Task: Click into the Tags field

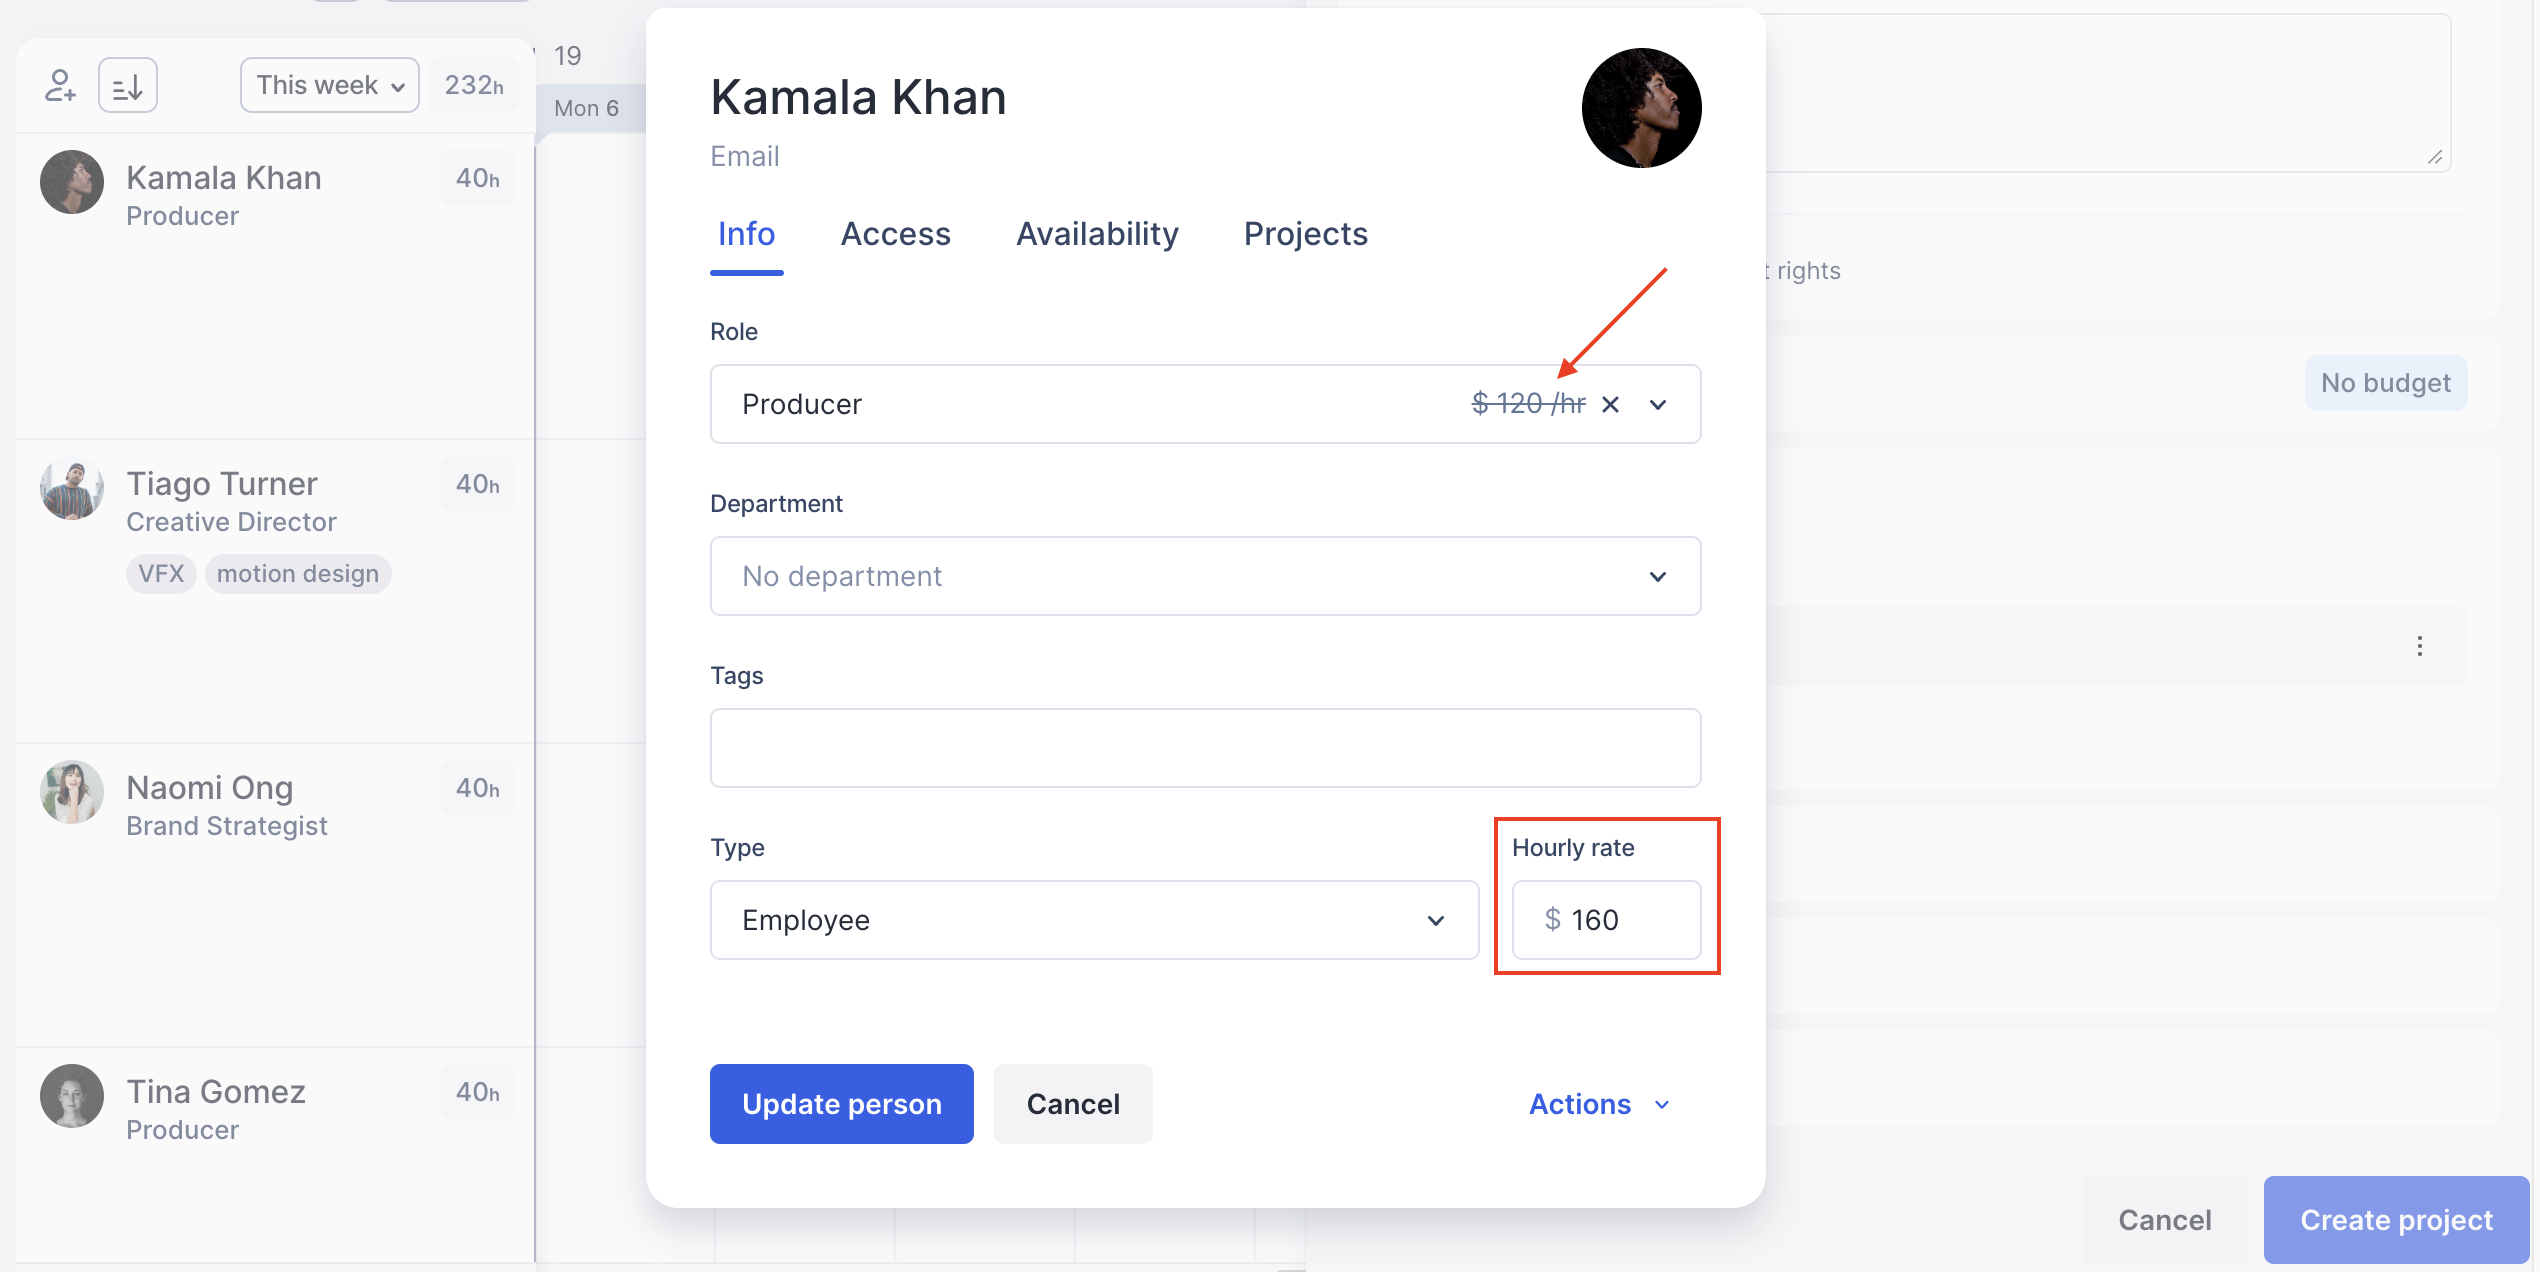Action: 1205,748
